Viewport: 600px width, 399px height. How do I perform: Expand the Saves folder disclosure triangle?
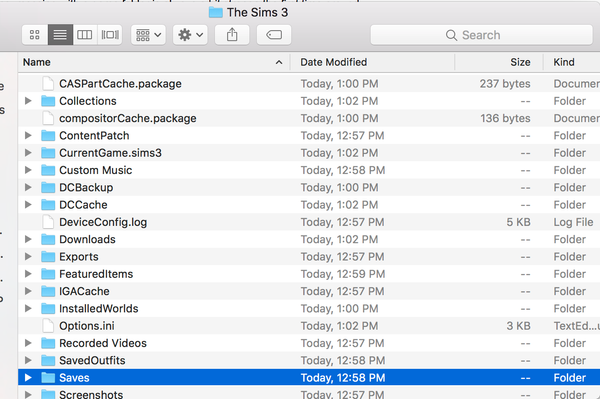click(28, 378)
